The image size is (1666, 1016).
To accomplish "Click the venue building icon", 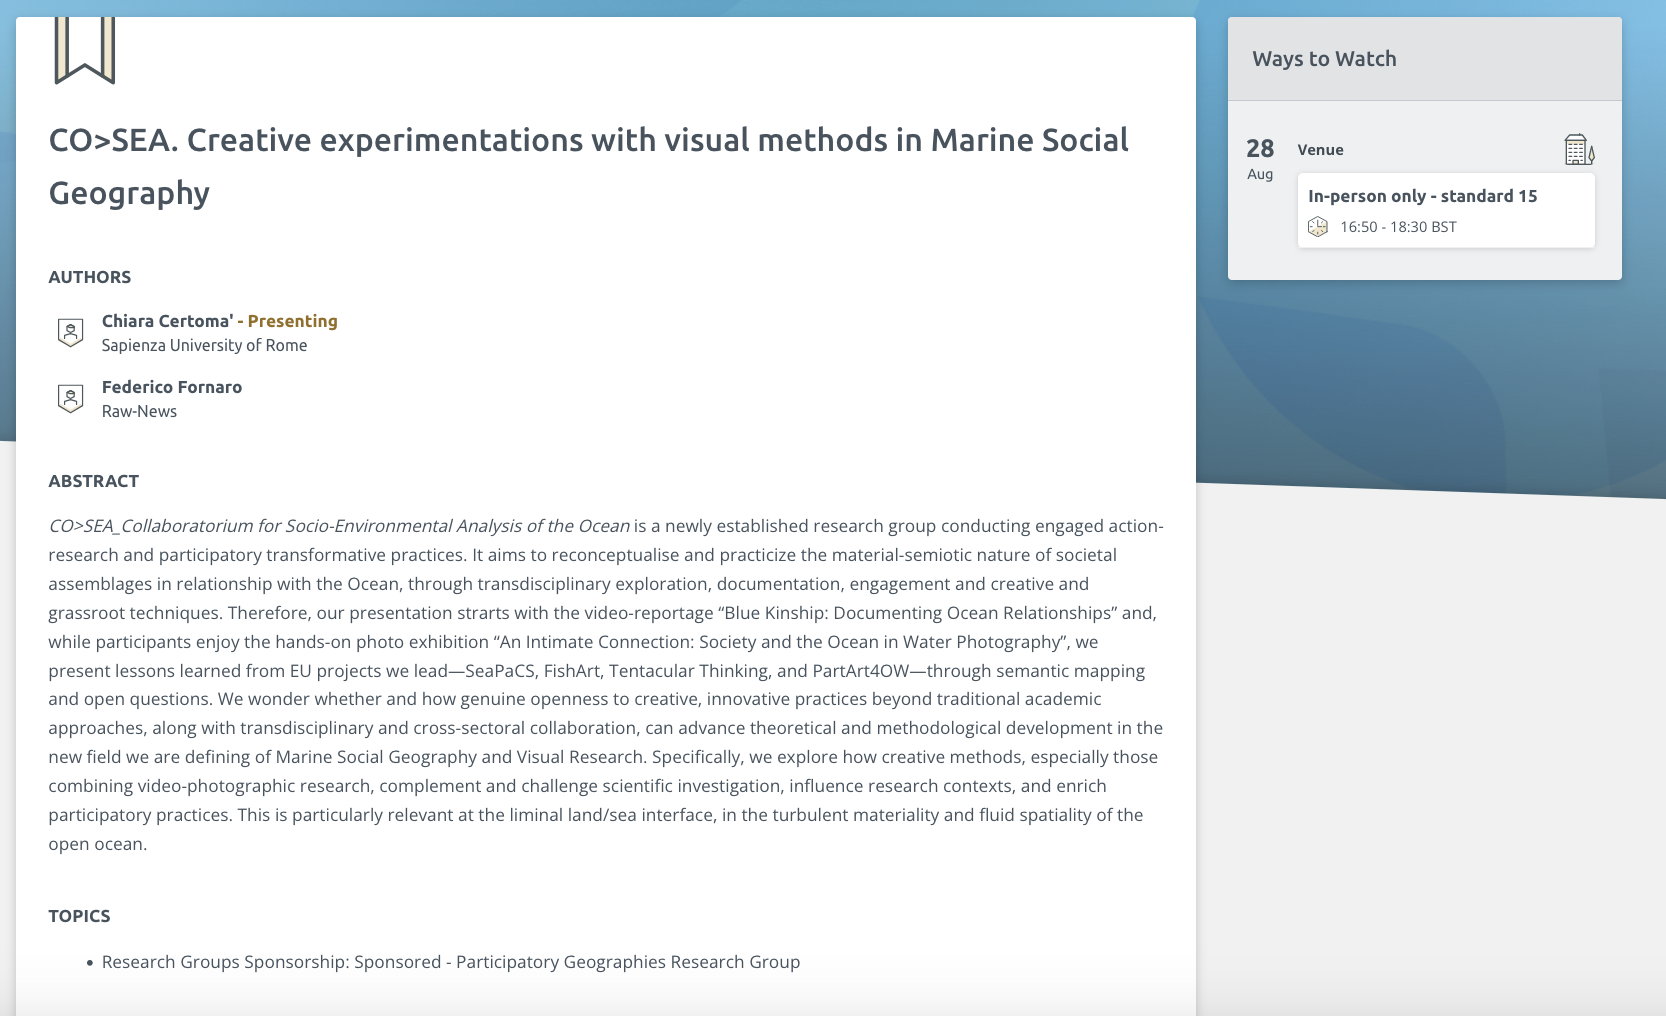I will pyautogui.click(x=1578, y=150).
